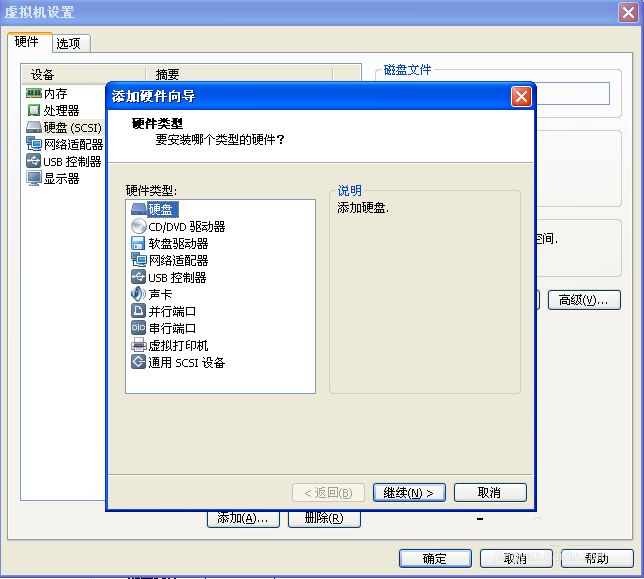The height and width of the screenshot is (579, 644).
Task: Choose the 网络适配器 icon in hardware type list
Action: 138,260
